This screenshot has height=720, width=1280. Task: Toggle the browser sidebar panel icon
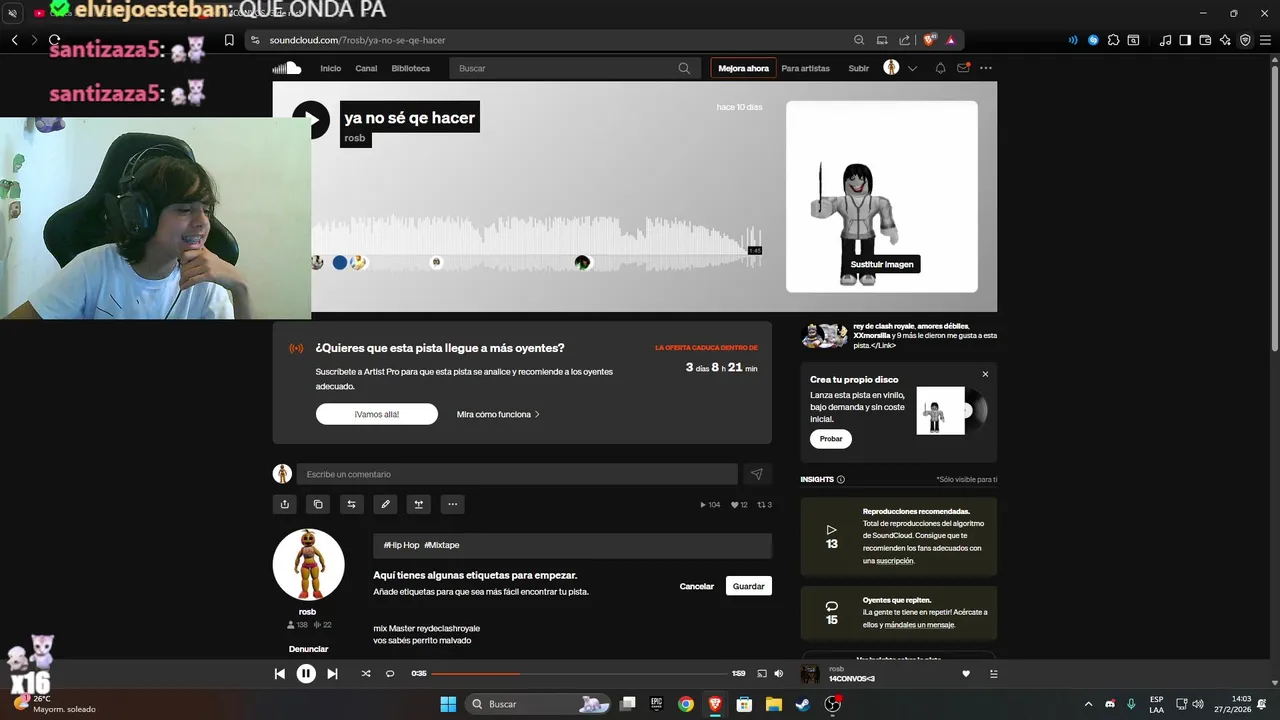[1185, 40]
